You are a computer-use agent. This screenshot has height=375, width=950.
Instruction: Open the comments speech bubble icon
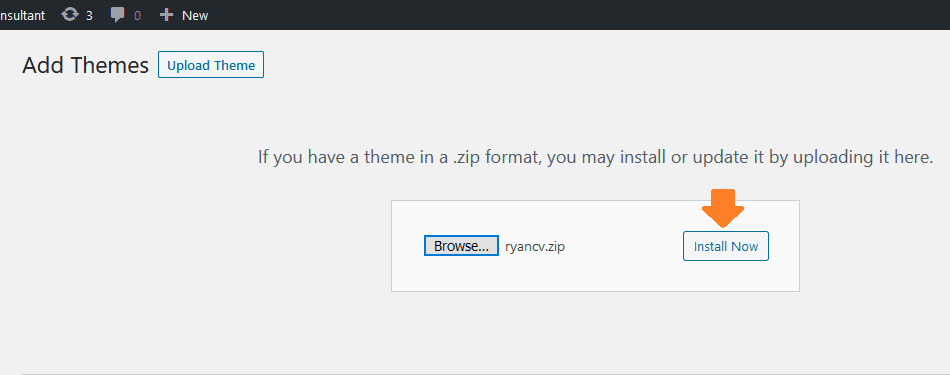coord(118,15)
